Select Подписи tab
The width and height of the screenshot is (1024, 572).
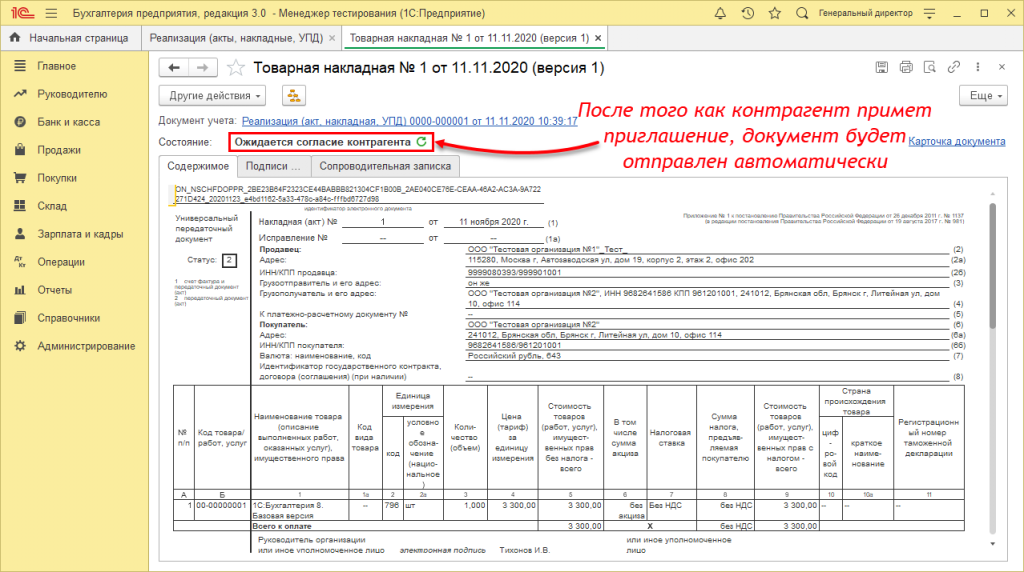(273, 166)
